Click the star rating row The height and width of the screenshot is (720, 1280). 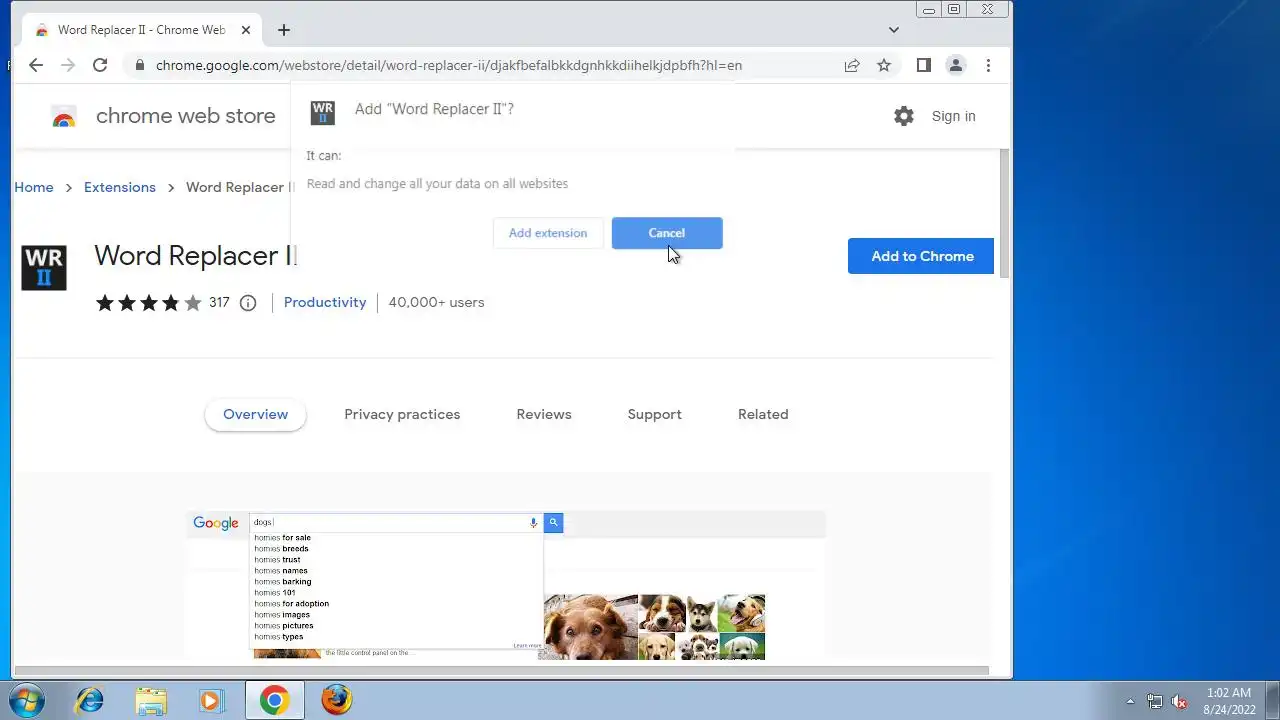click(x=148, y=302)
